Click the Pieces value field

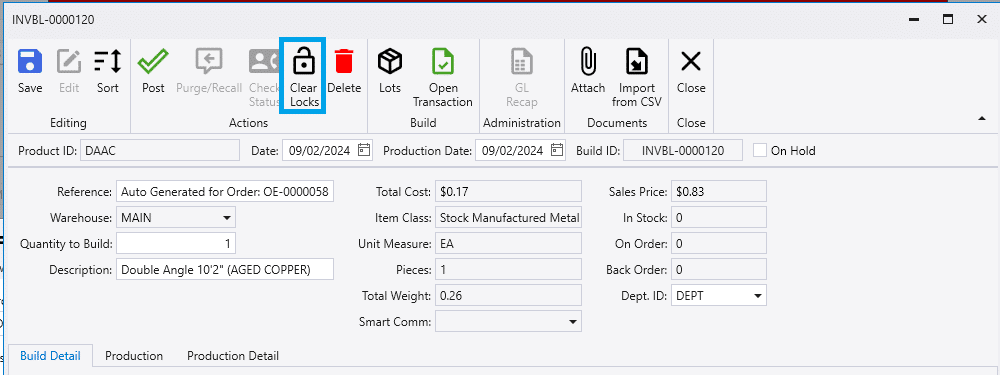(508, 270)
